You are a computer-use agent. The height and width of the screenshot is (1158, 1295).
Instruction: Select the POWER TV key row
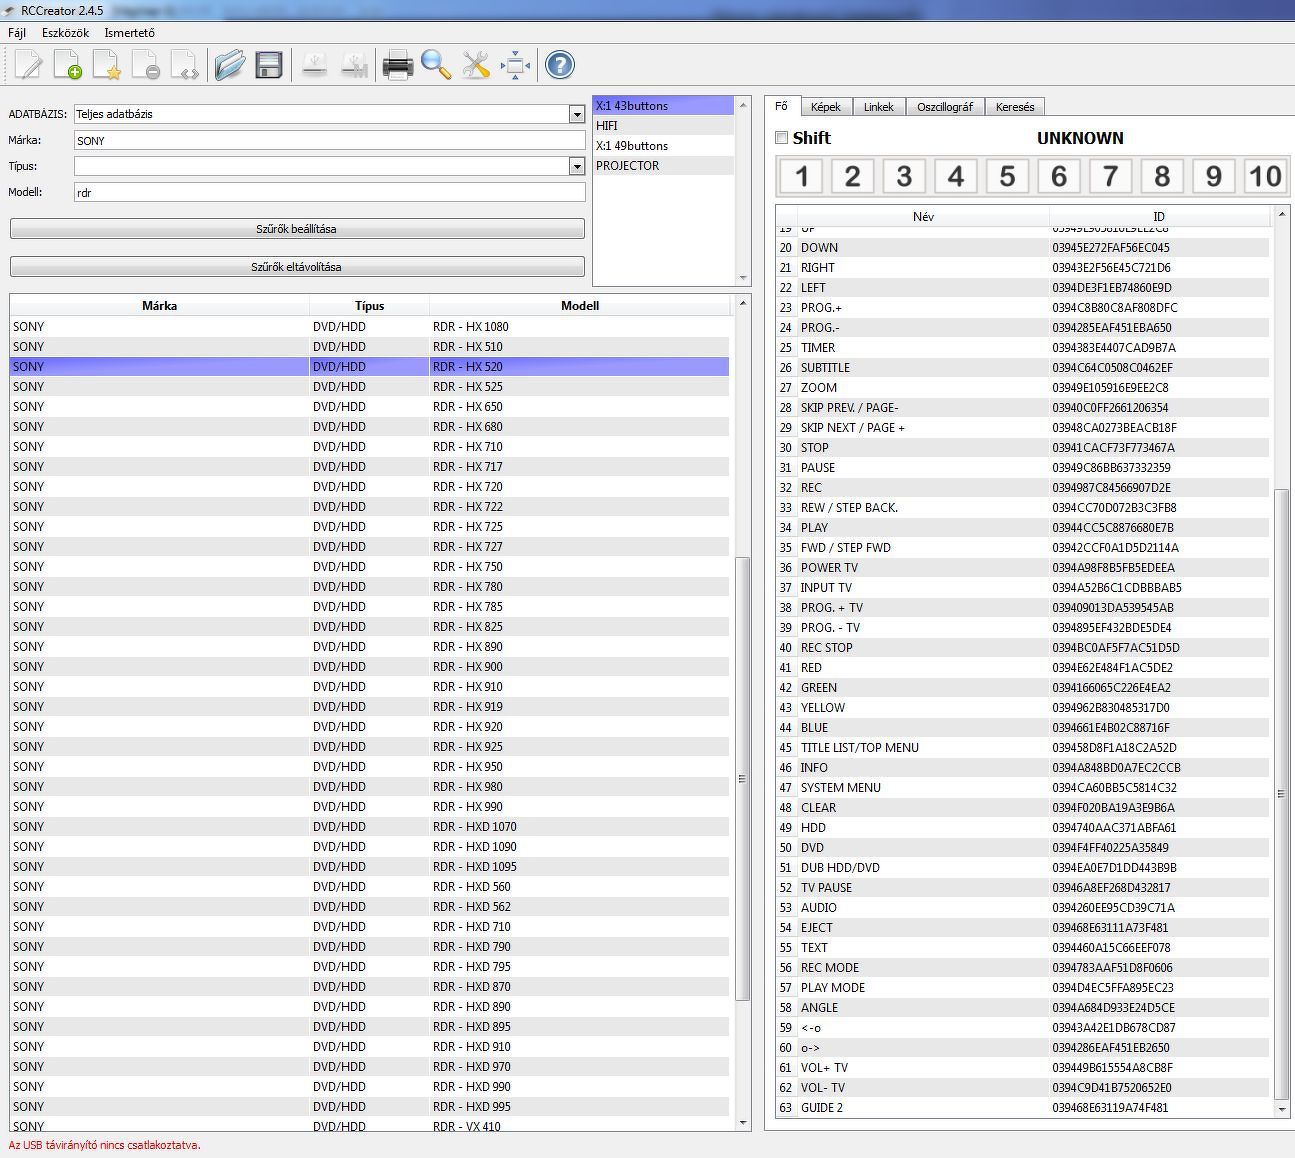tap(1023, 568)
